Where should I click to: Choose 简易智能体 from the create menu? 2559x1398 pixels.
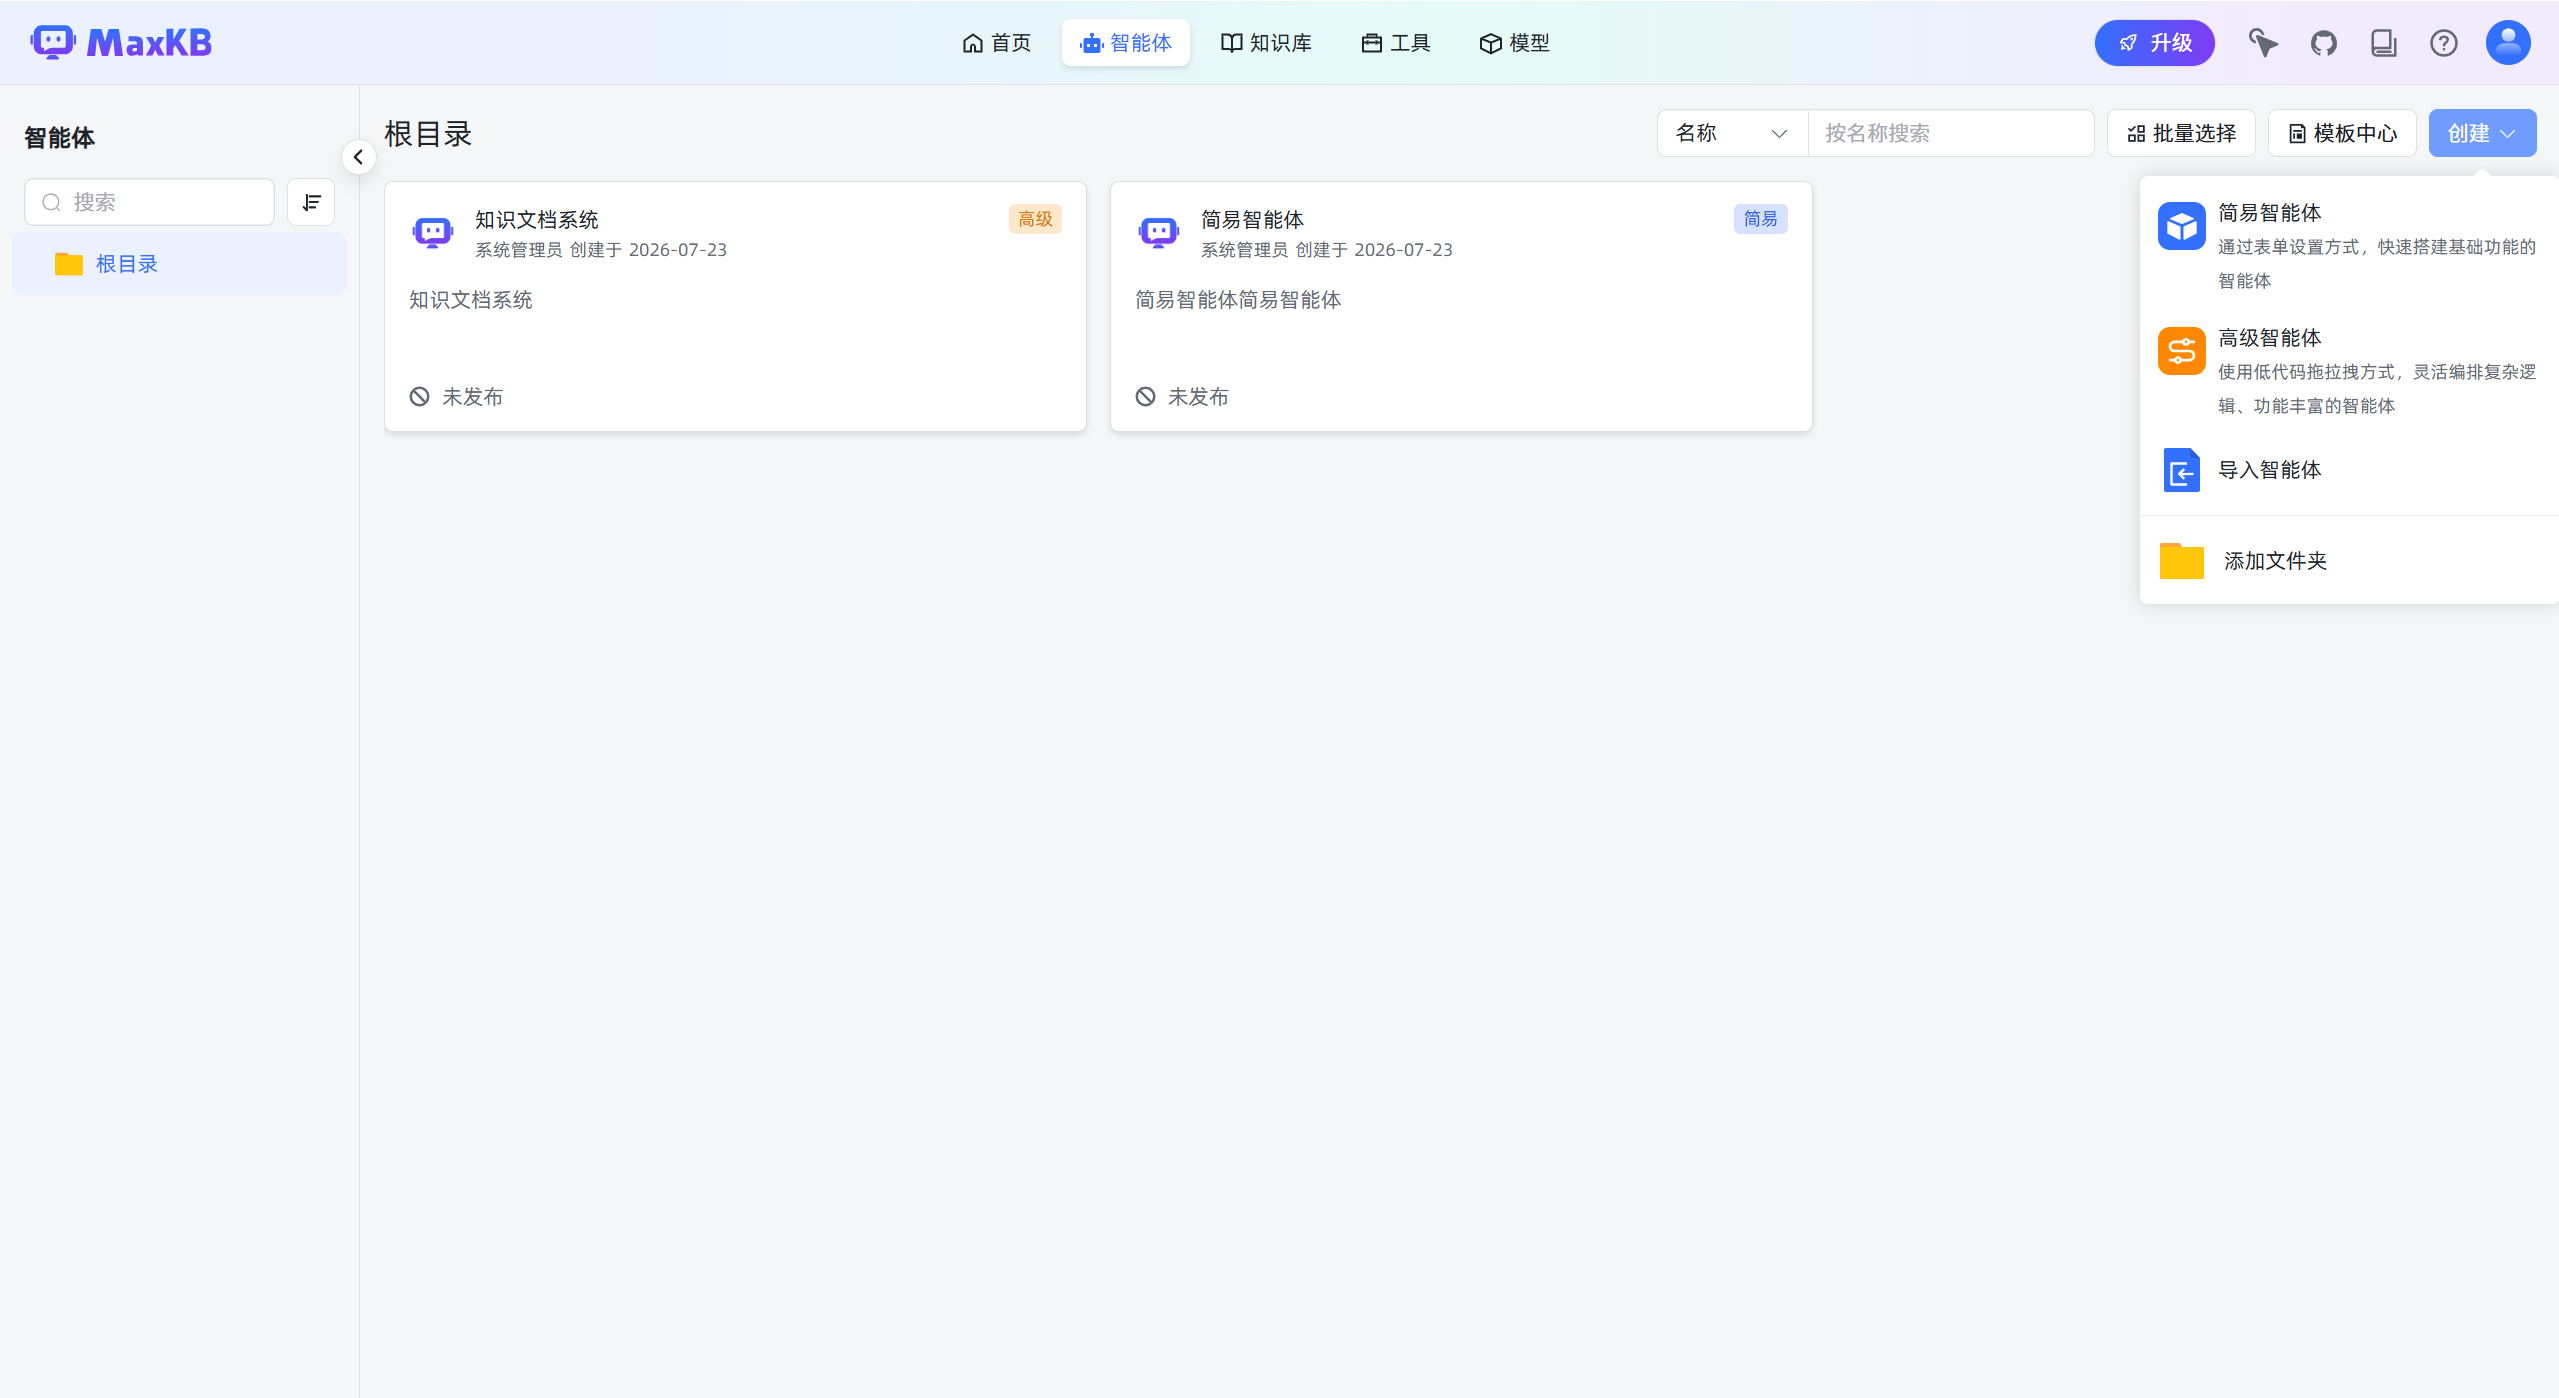pyautogui.click(x=2348, y=246)
